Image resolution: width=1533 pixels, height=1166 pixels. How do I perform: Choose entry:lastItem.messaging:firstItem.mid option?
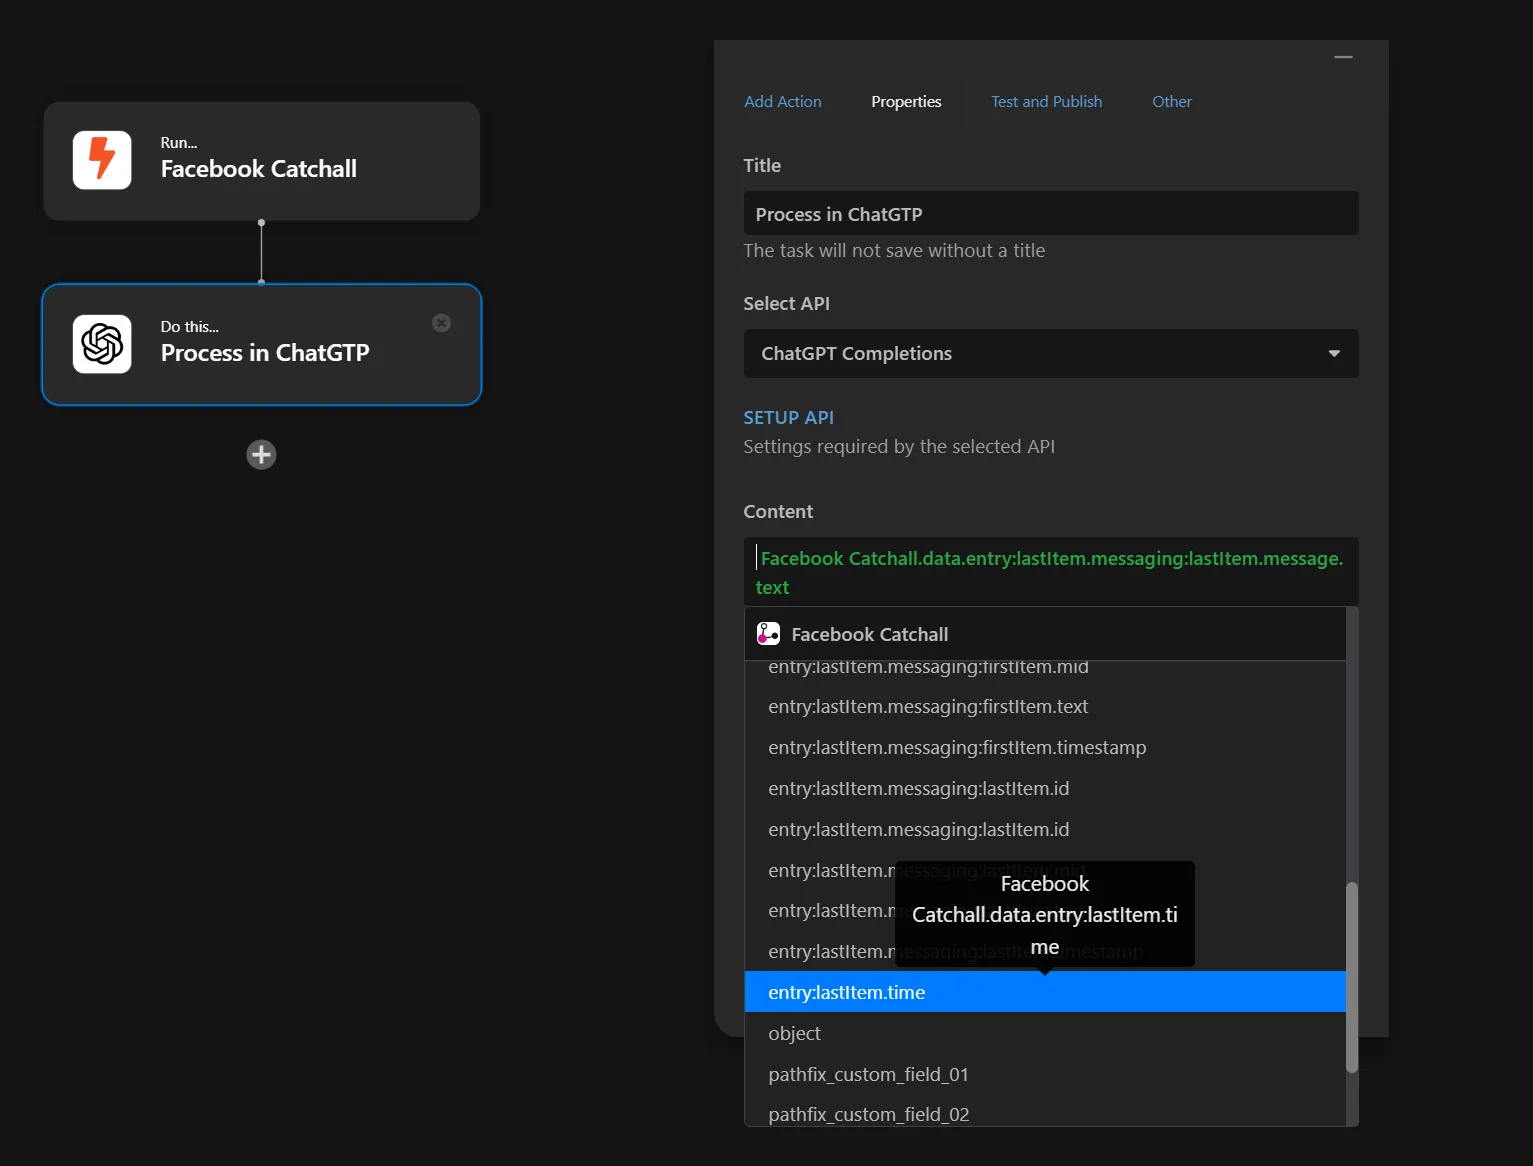[x=1045, y=670]
